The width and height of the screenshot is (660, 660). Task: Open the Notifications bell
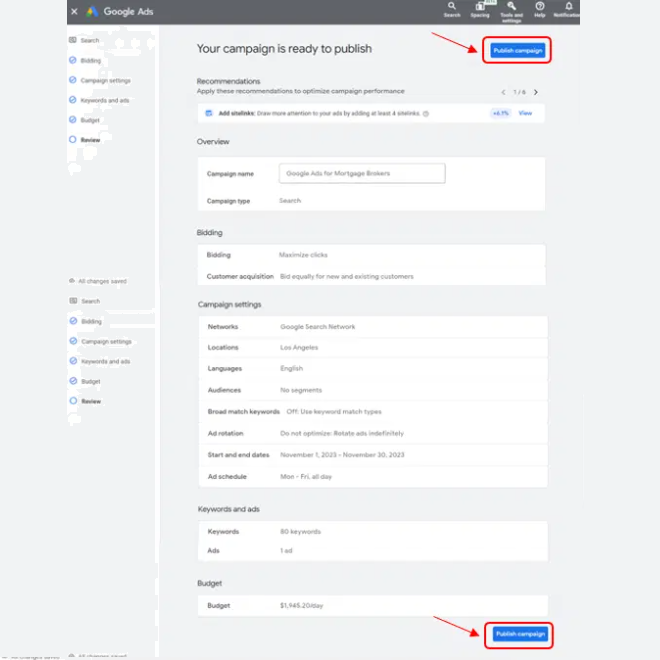568,8
